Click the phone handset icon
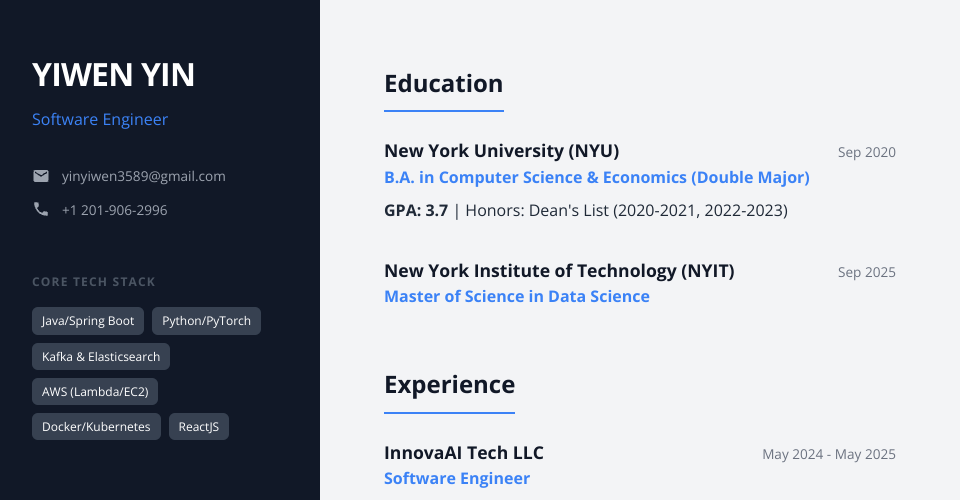The height and width of the screenshot is (500, 960). point(41,210)
